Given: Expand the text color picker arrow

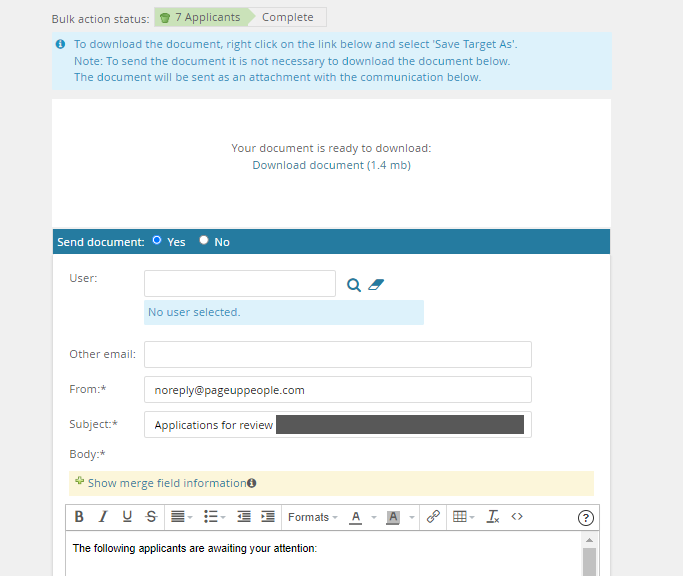Looking at the screenshot, I should pyautogui.click(x=374, y=517).
